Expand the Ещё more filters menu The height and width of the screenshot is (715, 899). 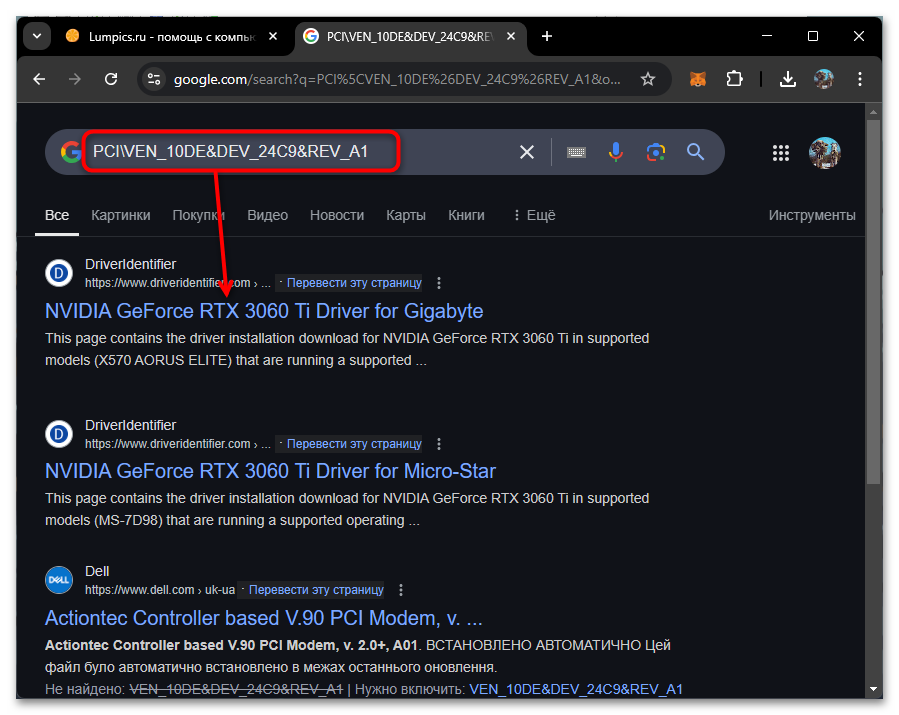click(534, 216)
